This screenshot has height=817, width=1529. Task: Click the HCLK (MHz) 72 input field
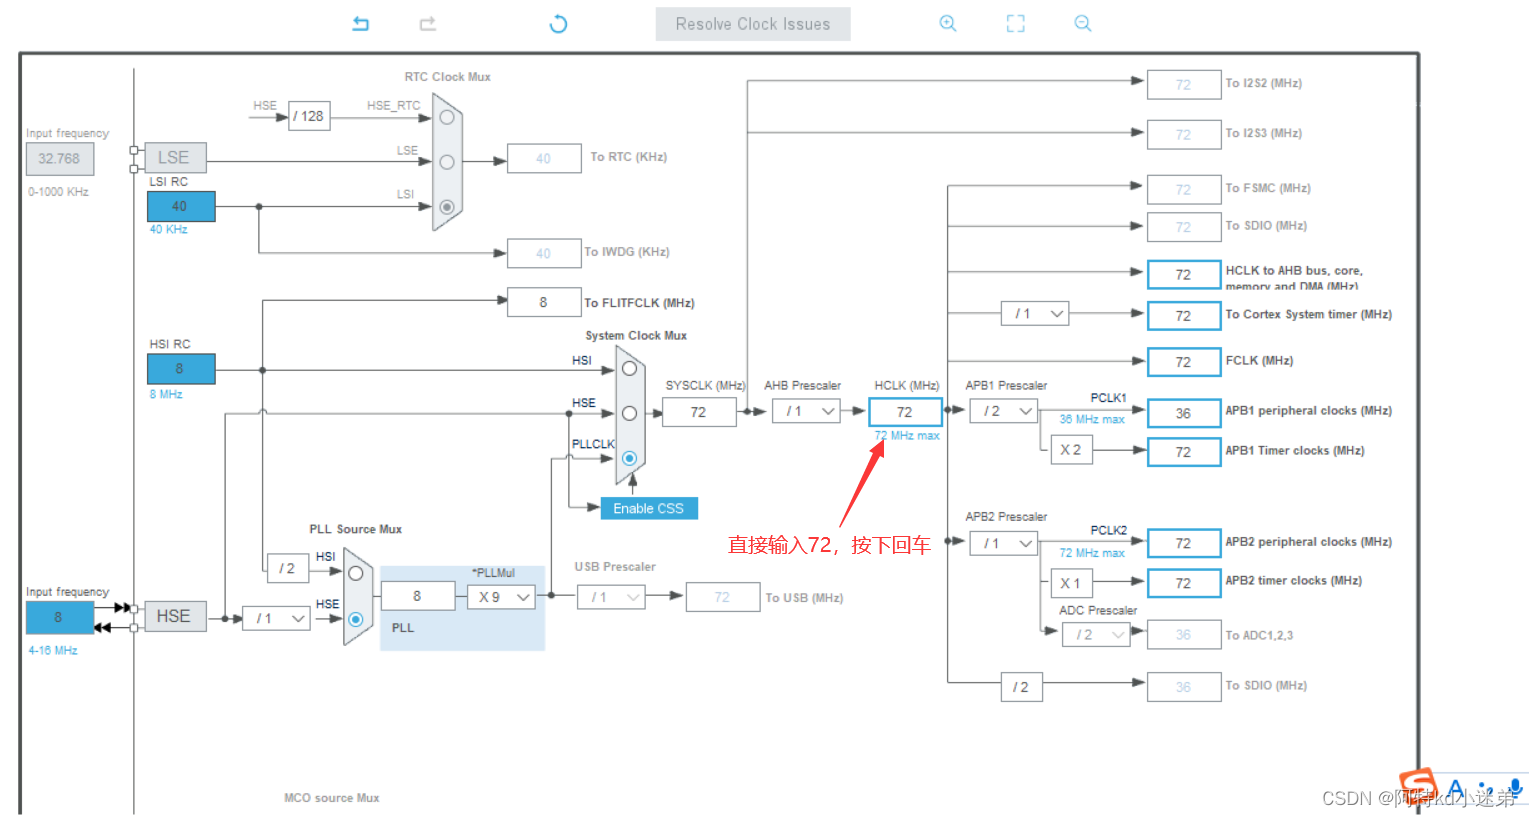coord(905,412)
